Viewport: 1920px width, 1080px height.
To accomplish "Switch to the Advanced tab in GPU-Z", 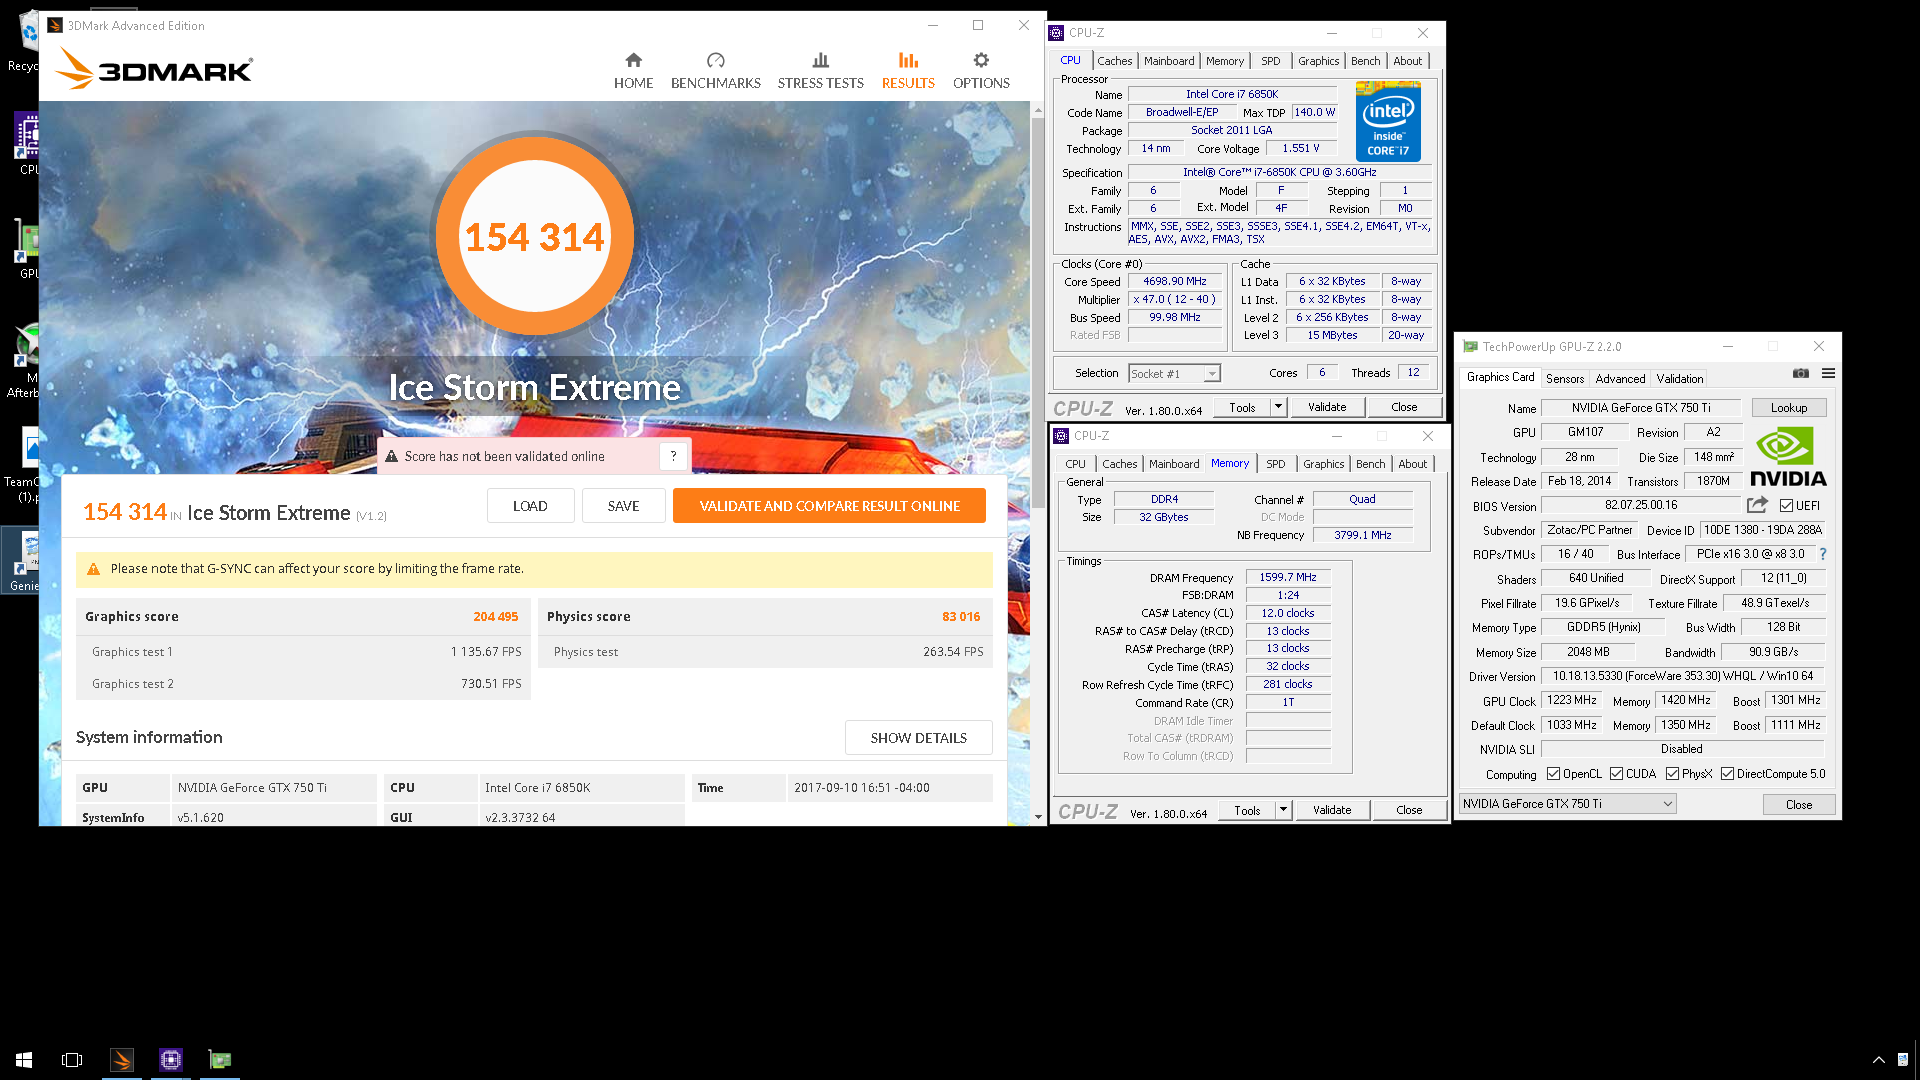I will coord(1620,379).
